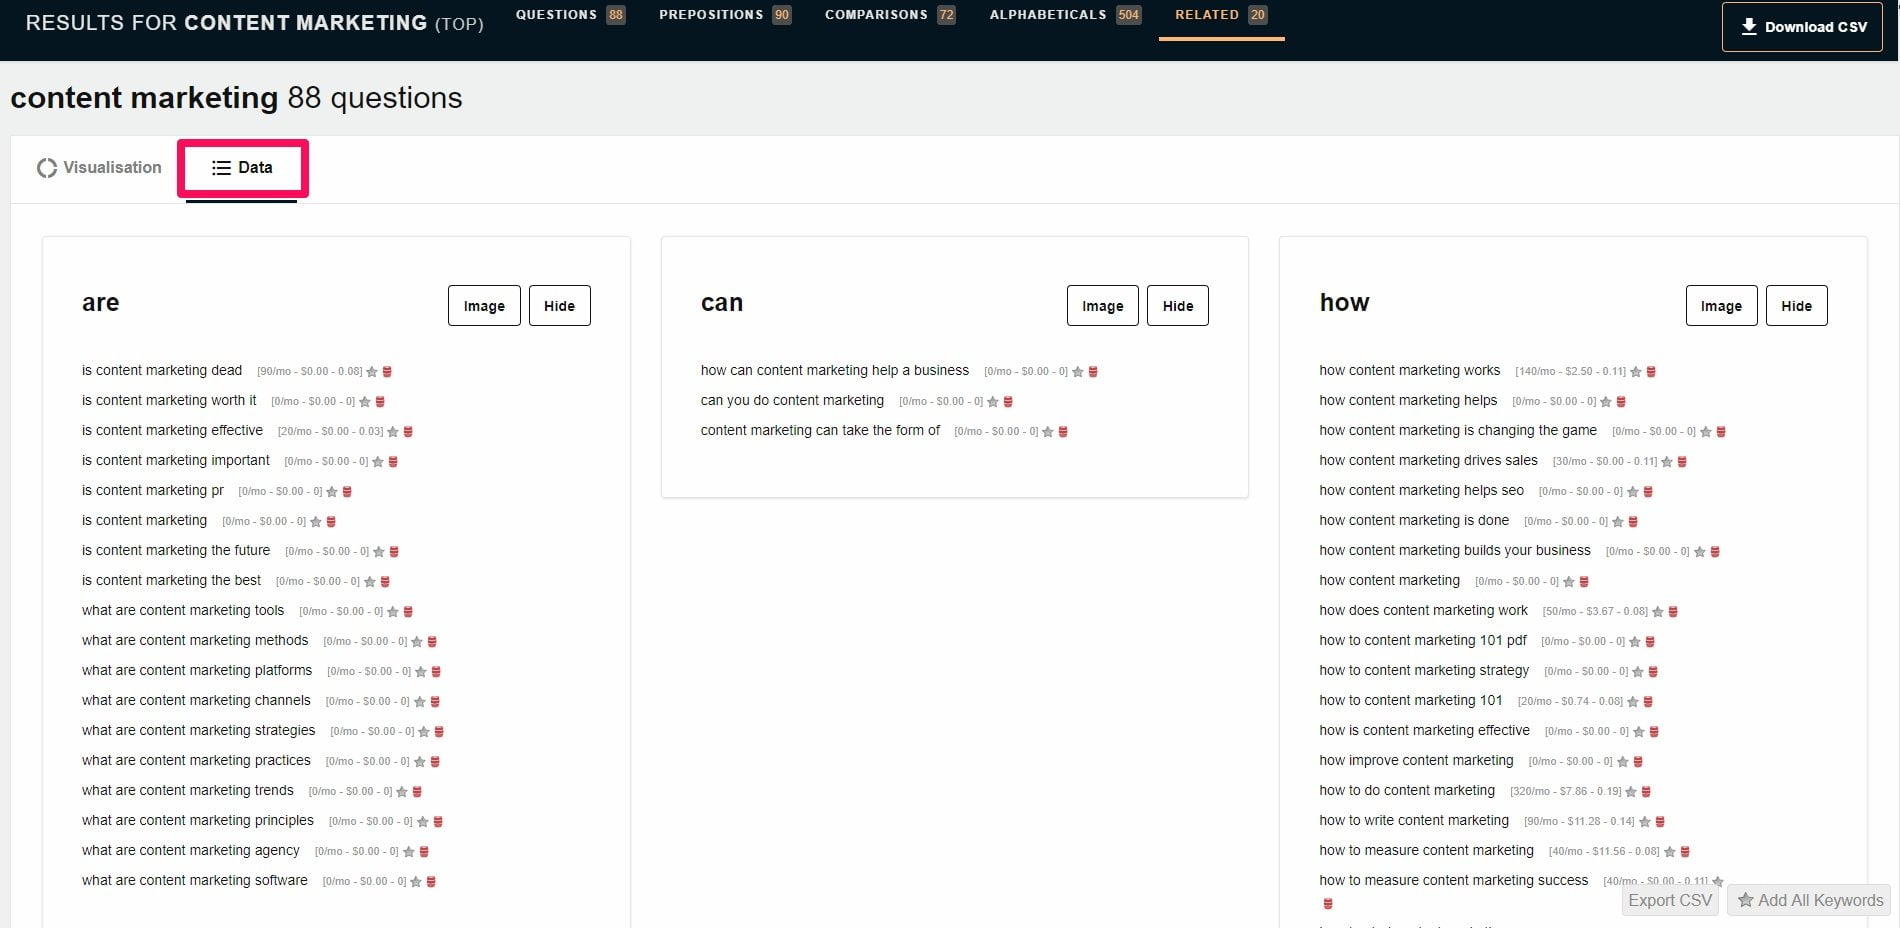Image resolution: width=1900 pixels, height=928 pixels.
Task: Click Export CSV button
Action: click(1670, 900)
